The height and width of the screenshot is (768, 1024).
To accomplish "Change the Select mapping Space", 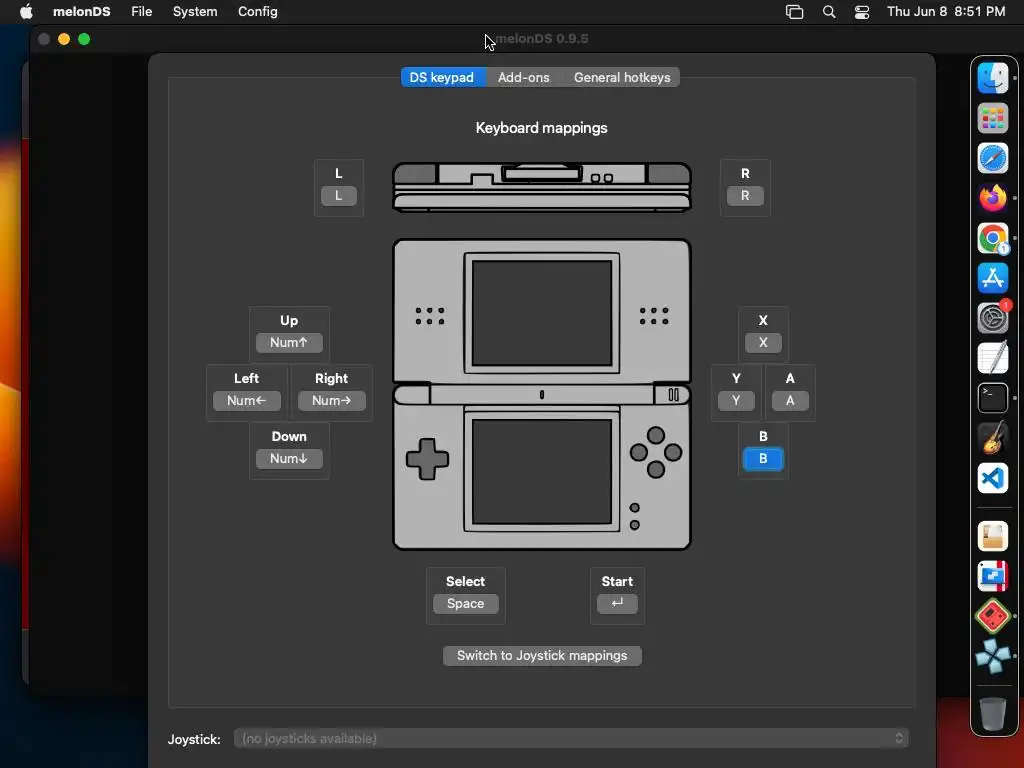I will tap(466, 604).
